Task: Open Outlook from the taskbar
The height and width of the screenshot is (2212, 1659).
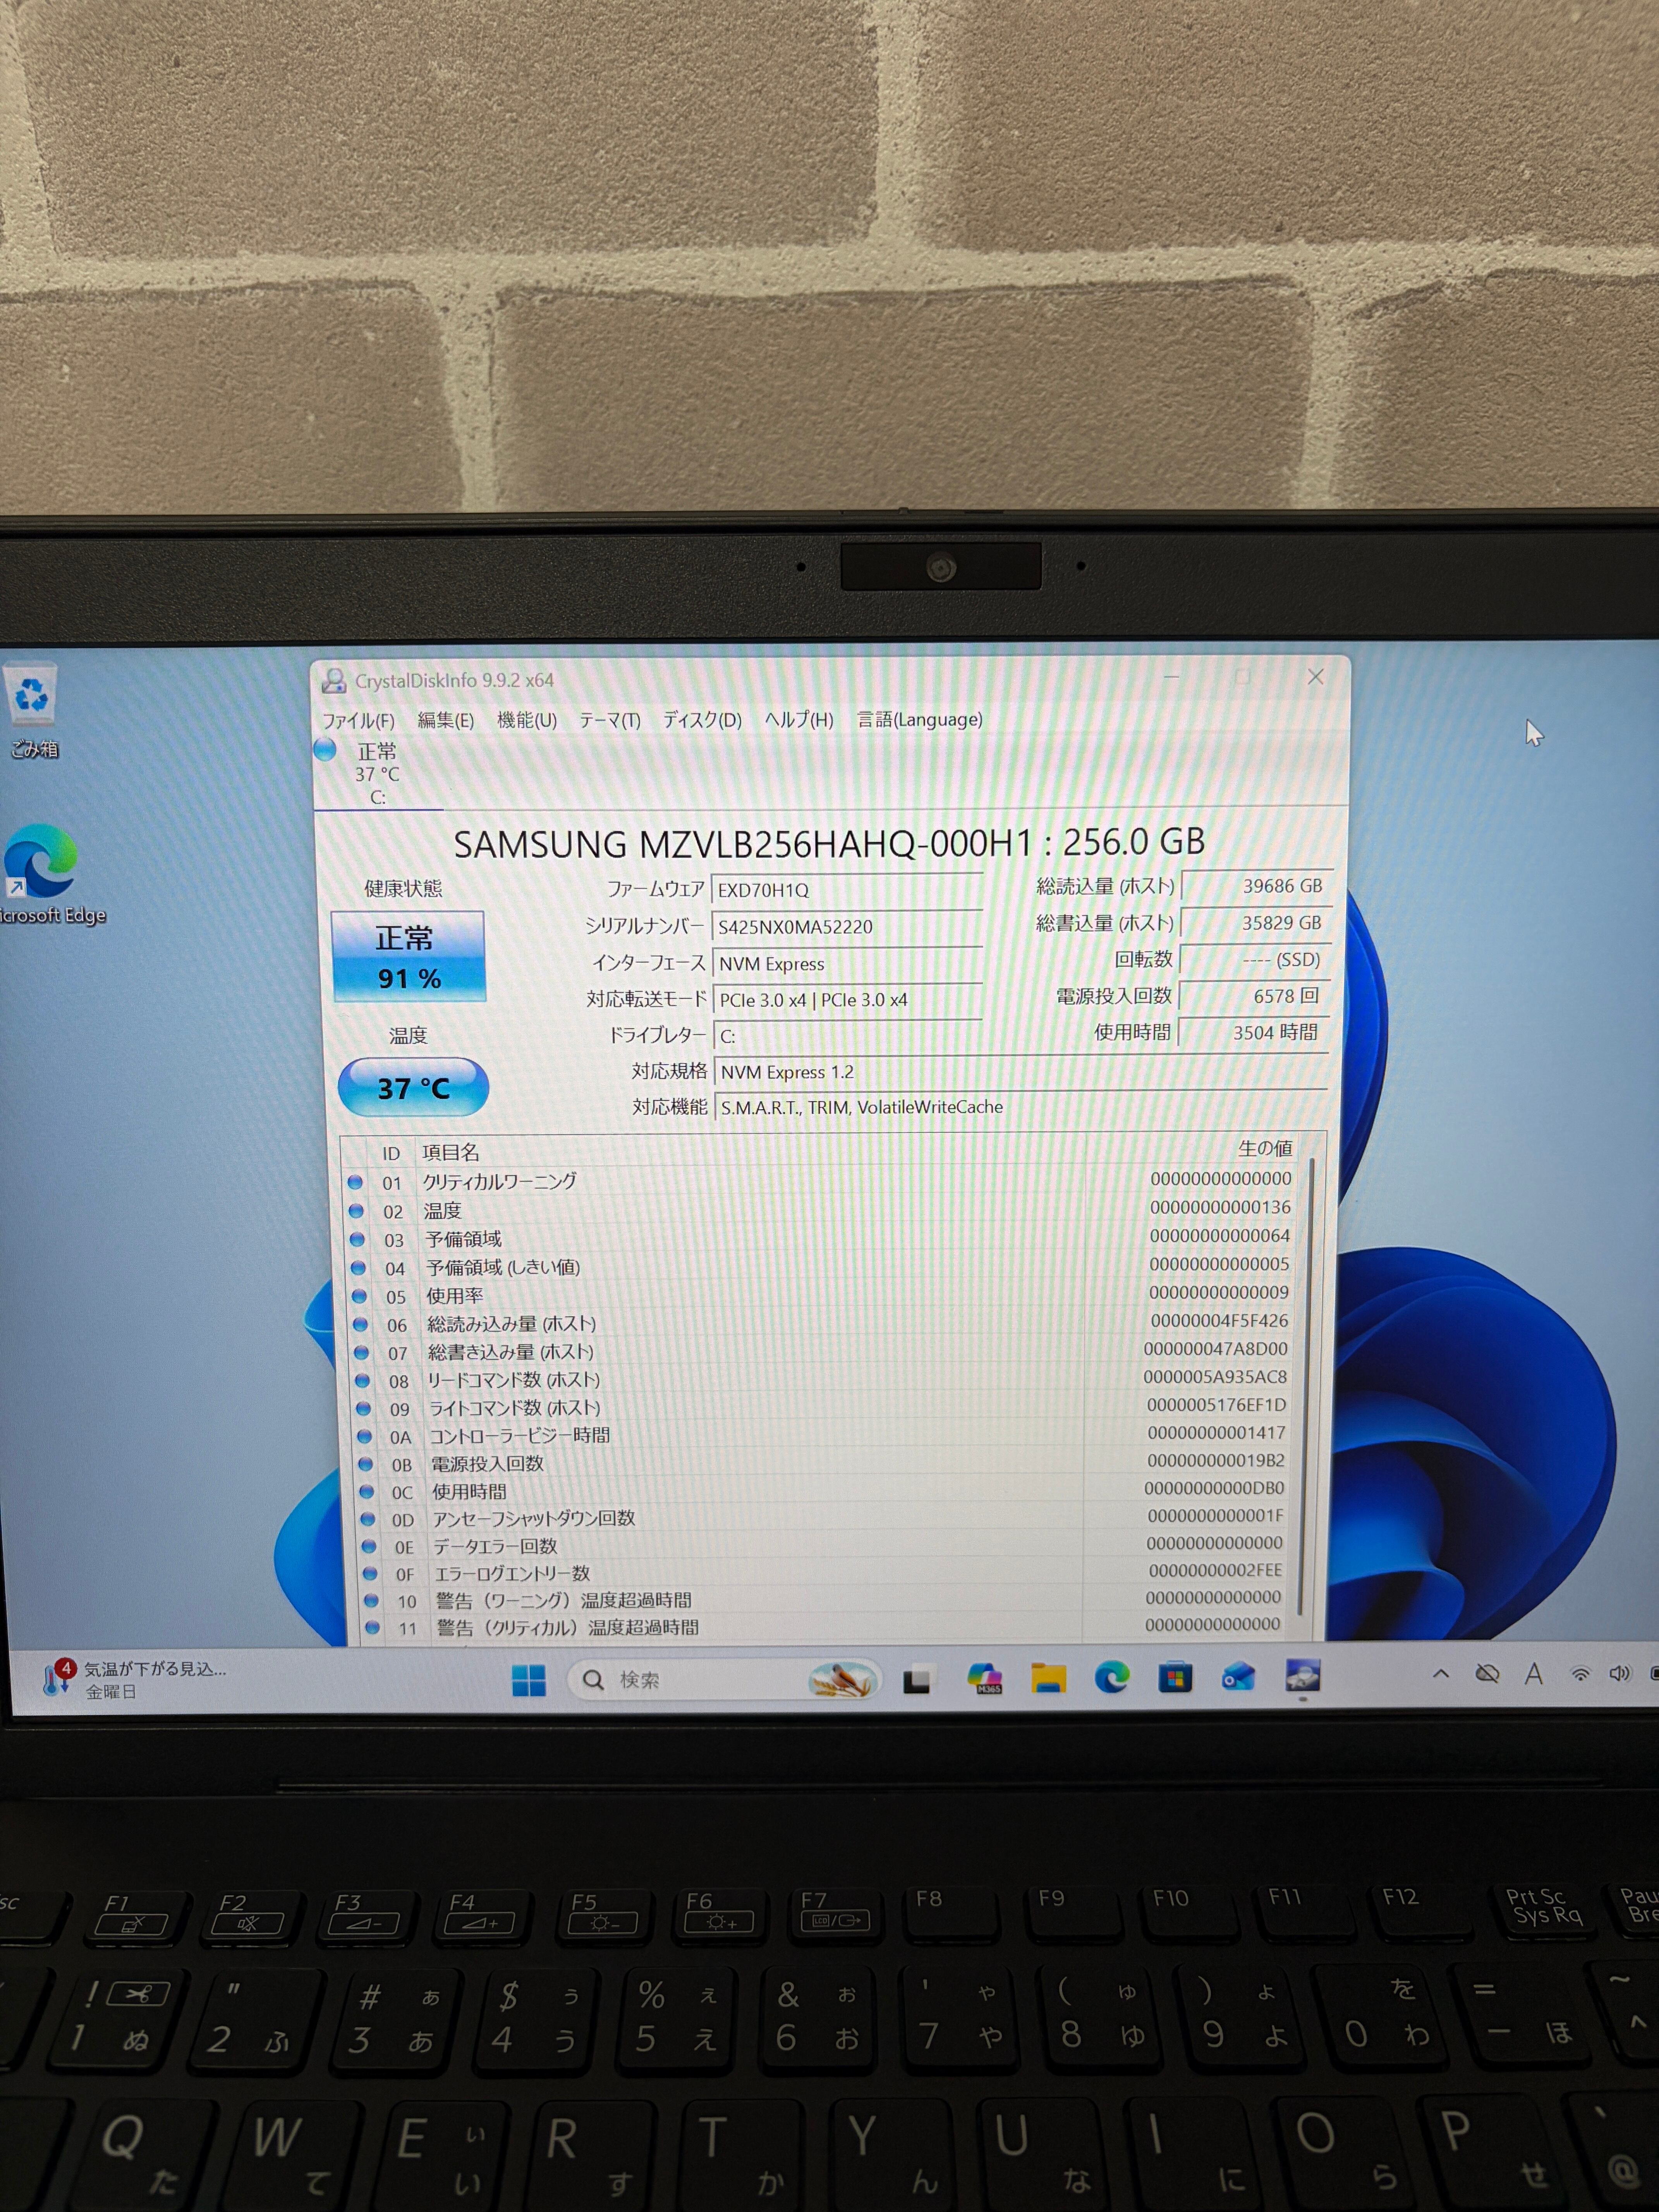Action: point(1238,1677)
